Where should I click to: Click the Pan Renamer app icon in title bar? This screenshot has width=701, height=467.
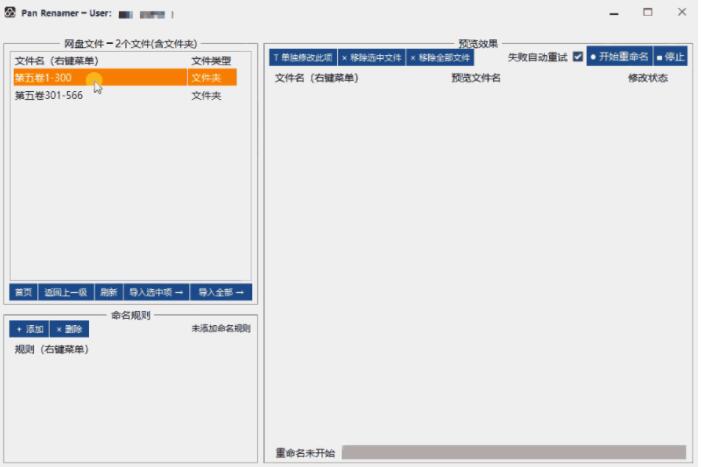(x=10, y=13)
